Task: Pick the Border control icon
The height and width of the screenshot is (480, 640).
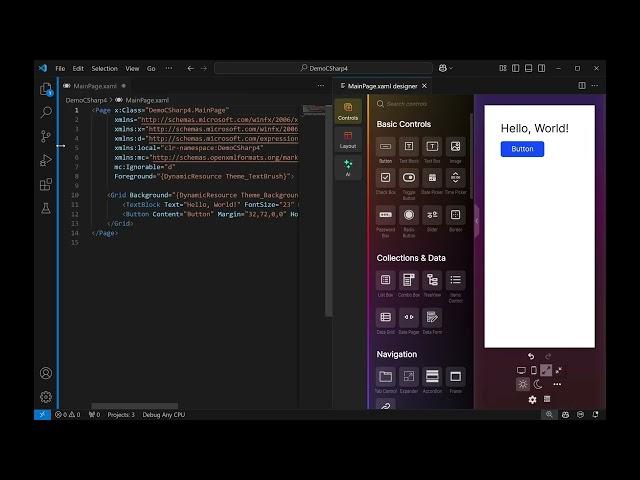Action: point(456,215)
